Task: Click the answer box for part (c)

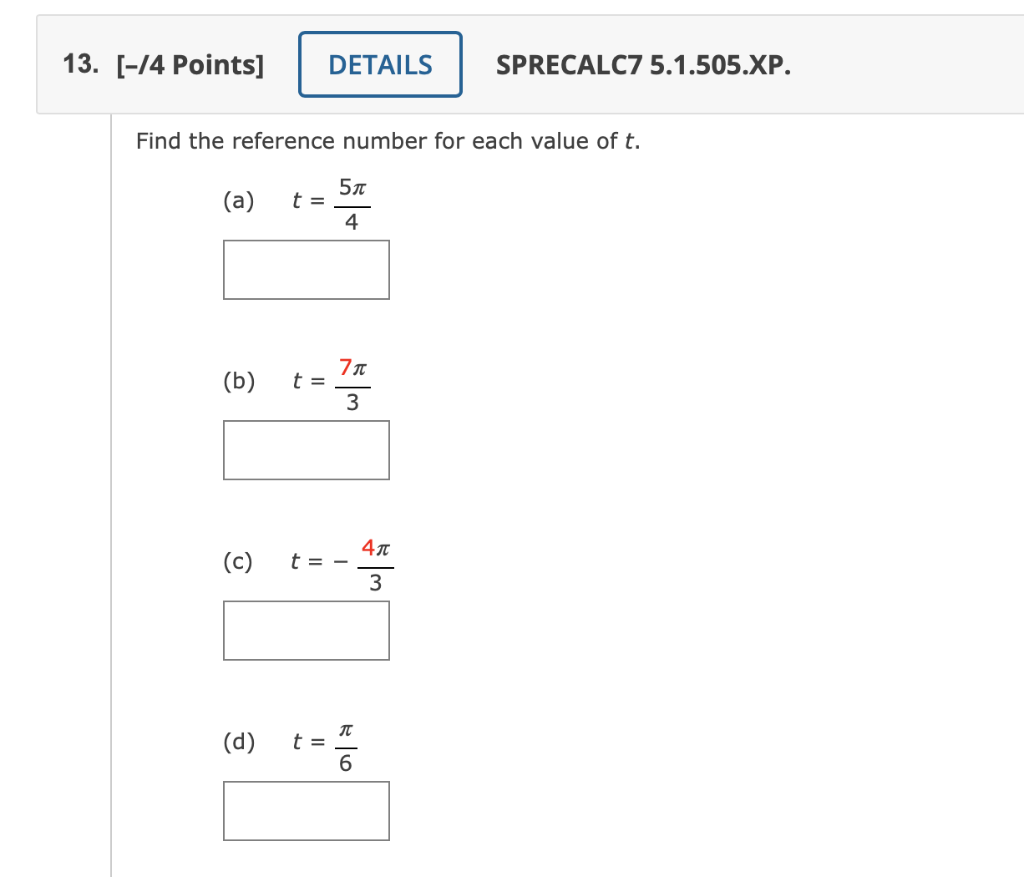Action: 306,630
